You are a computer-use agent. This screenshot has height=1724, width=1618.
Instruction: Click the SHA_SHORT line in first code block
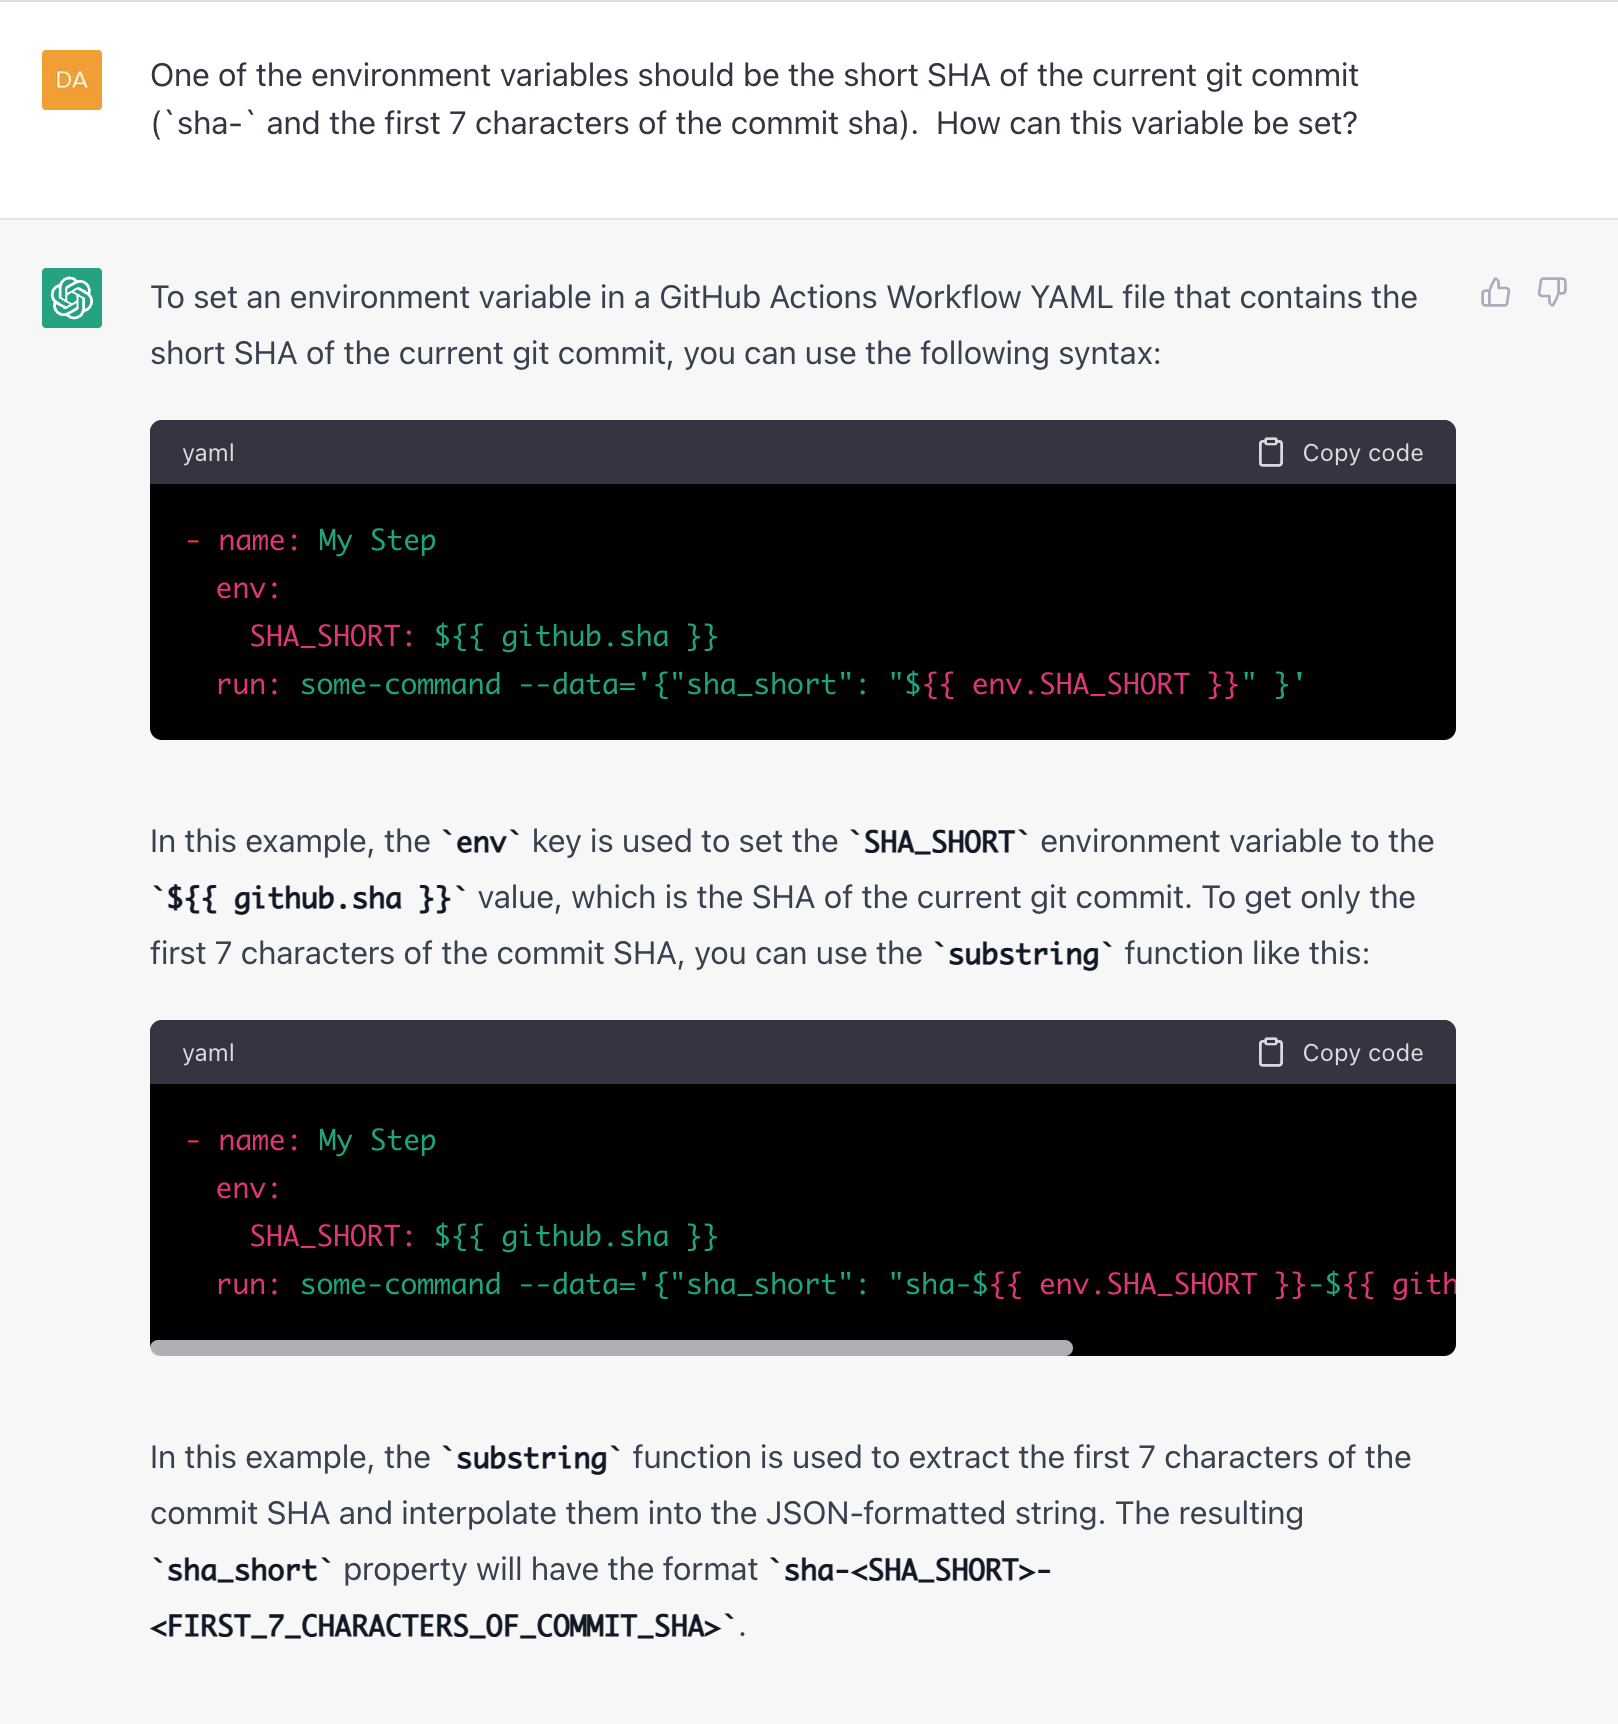pos(483,637)
